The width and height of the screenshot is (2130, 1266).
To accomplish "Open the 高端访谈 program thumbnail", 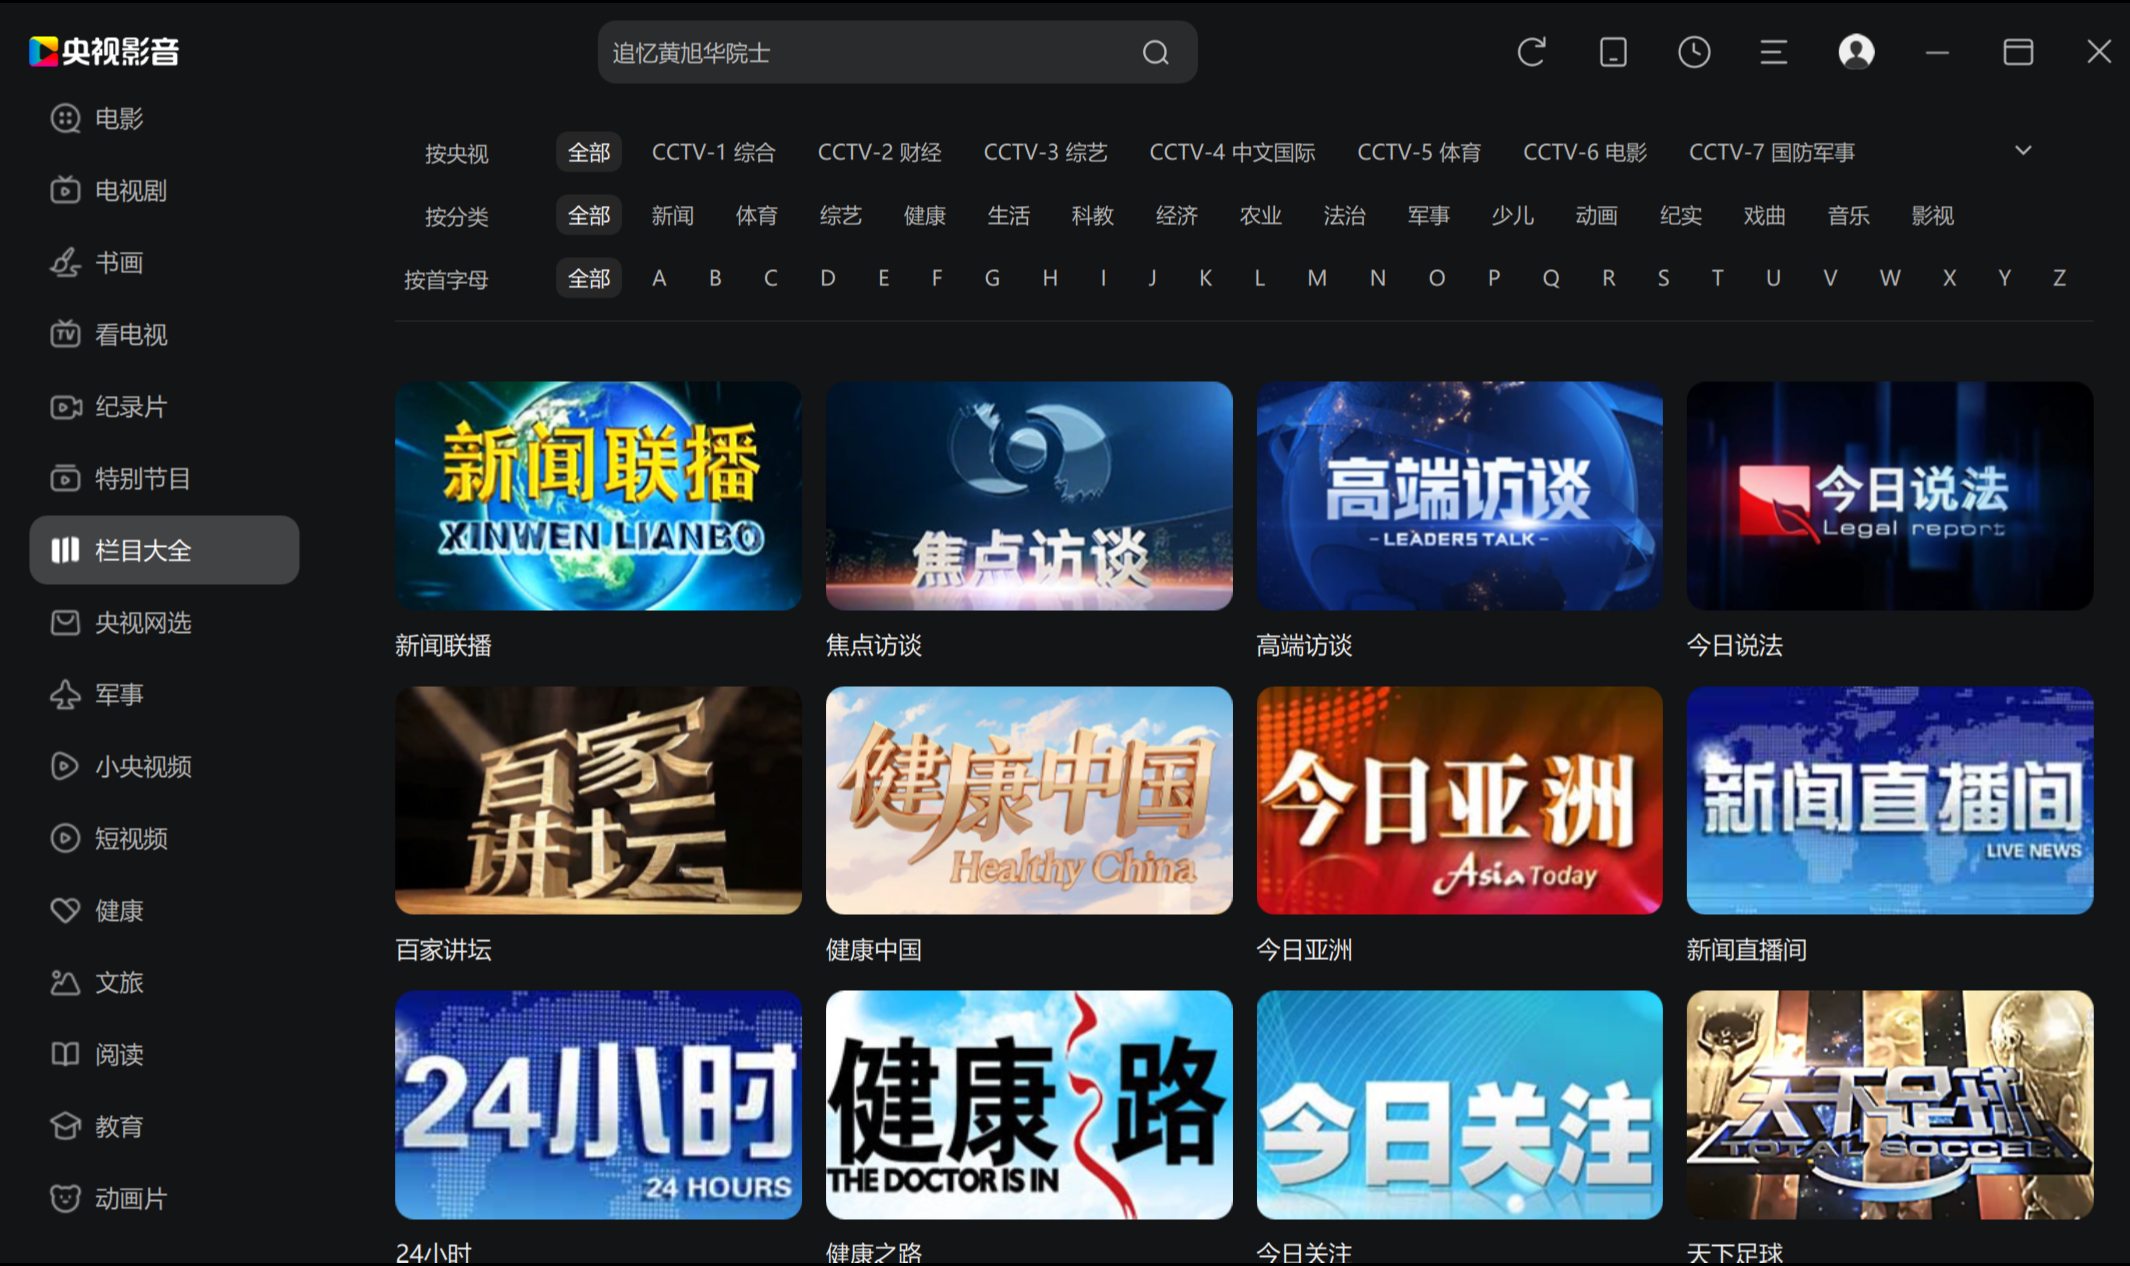I will (x=1459, y=496).
